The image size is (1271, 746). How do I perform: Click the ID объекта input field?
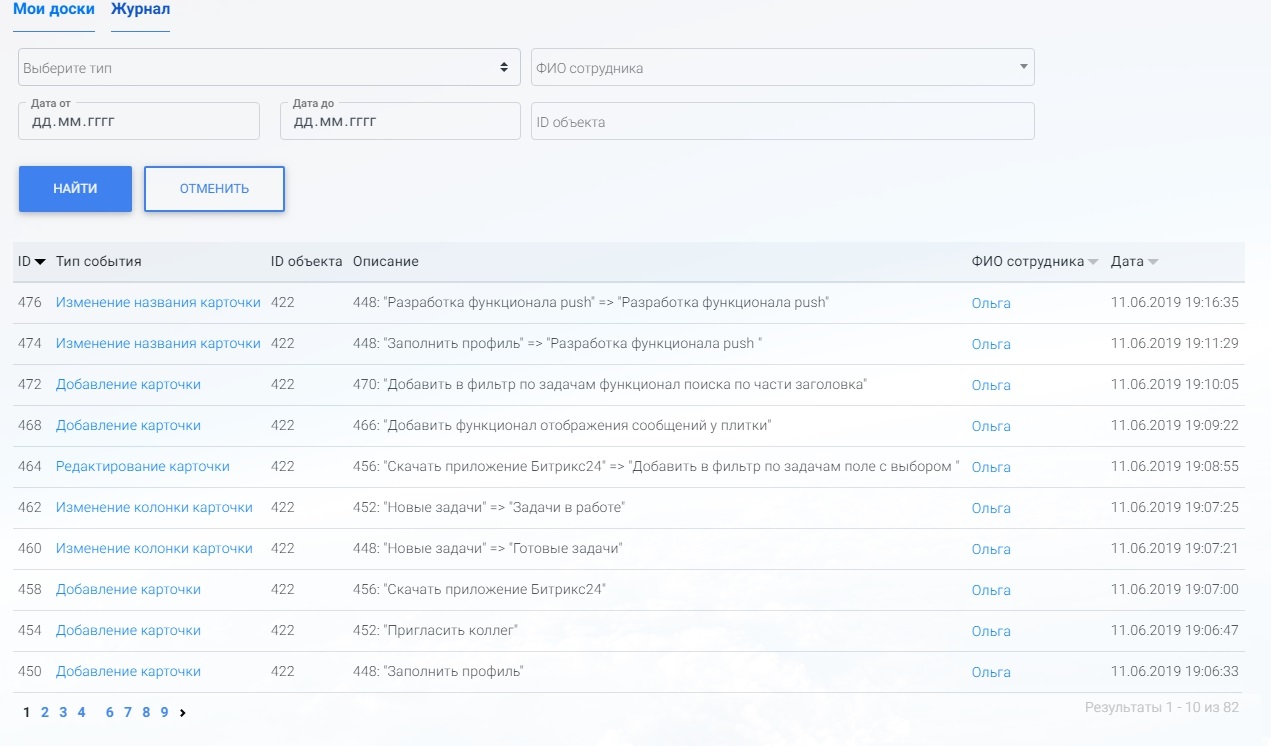782,122
